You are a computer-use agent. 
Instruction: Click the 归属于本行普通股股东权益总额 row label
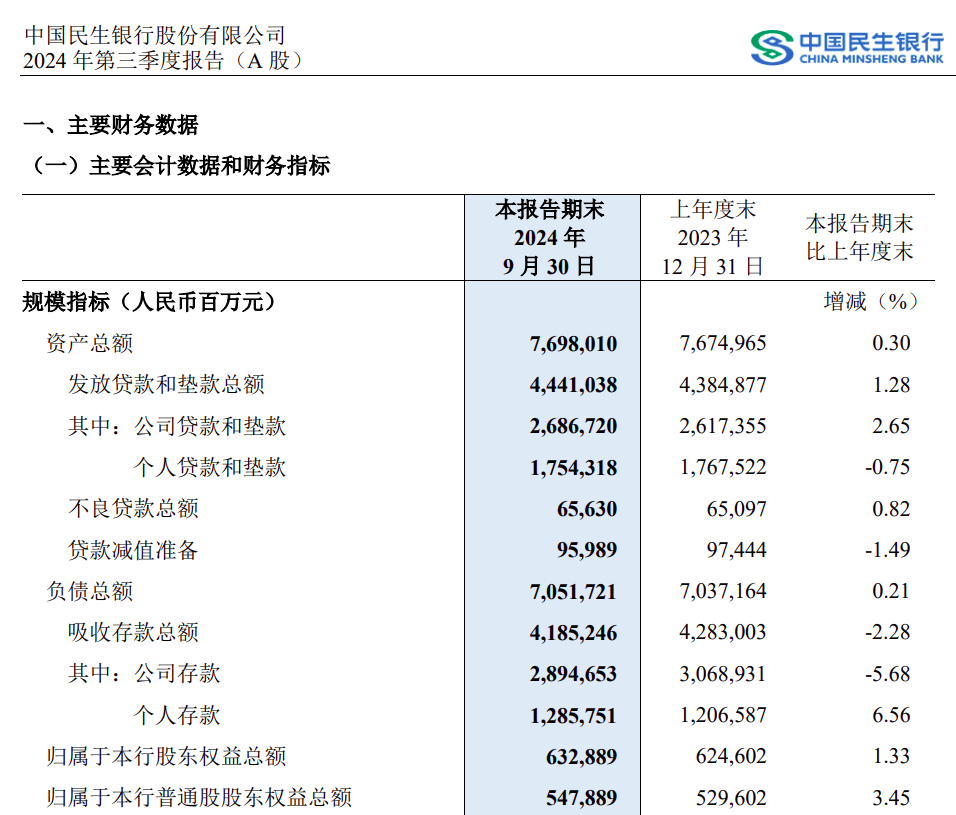(x=199, y=797)
